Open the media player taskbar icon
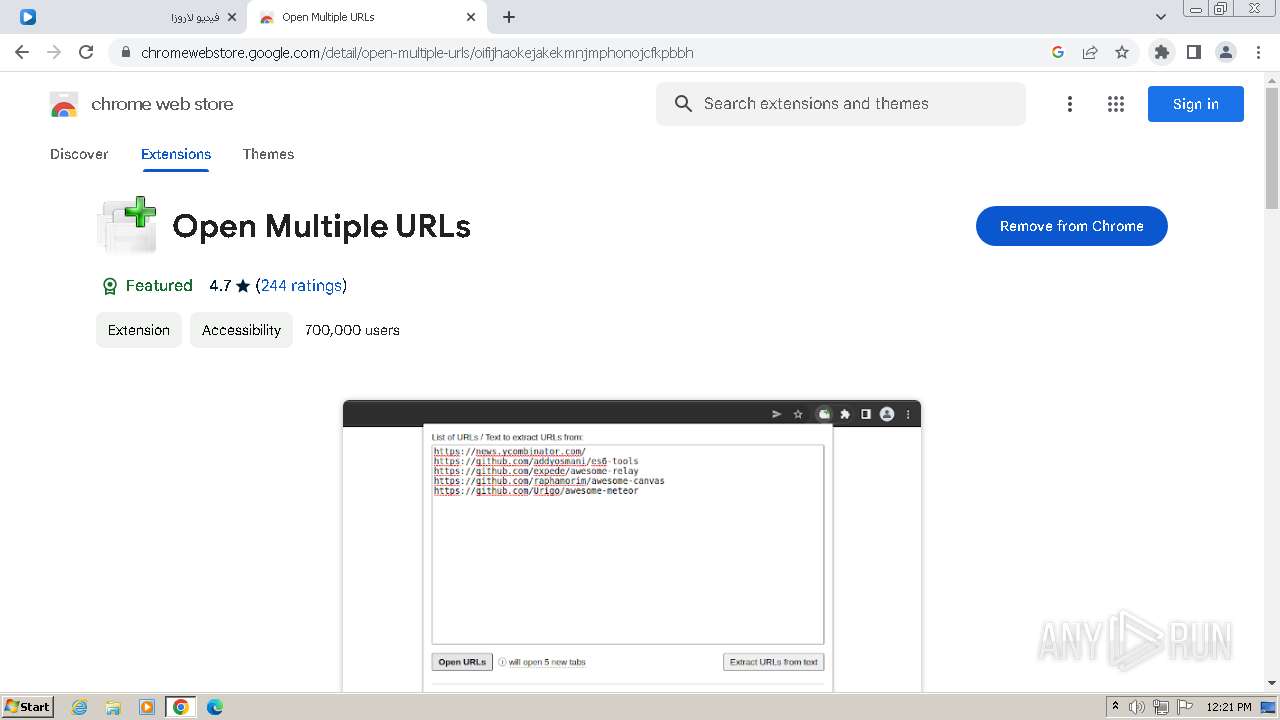 point(147,707)
